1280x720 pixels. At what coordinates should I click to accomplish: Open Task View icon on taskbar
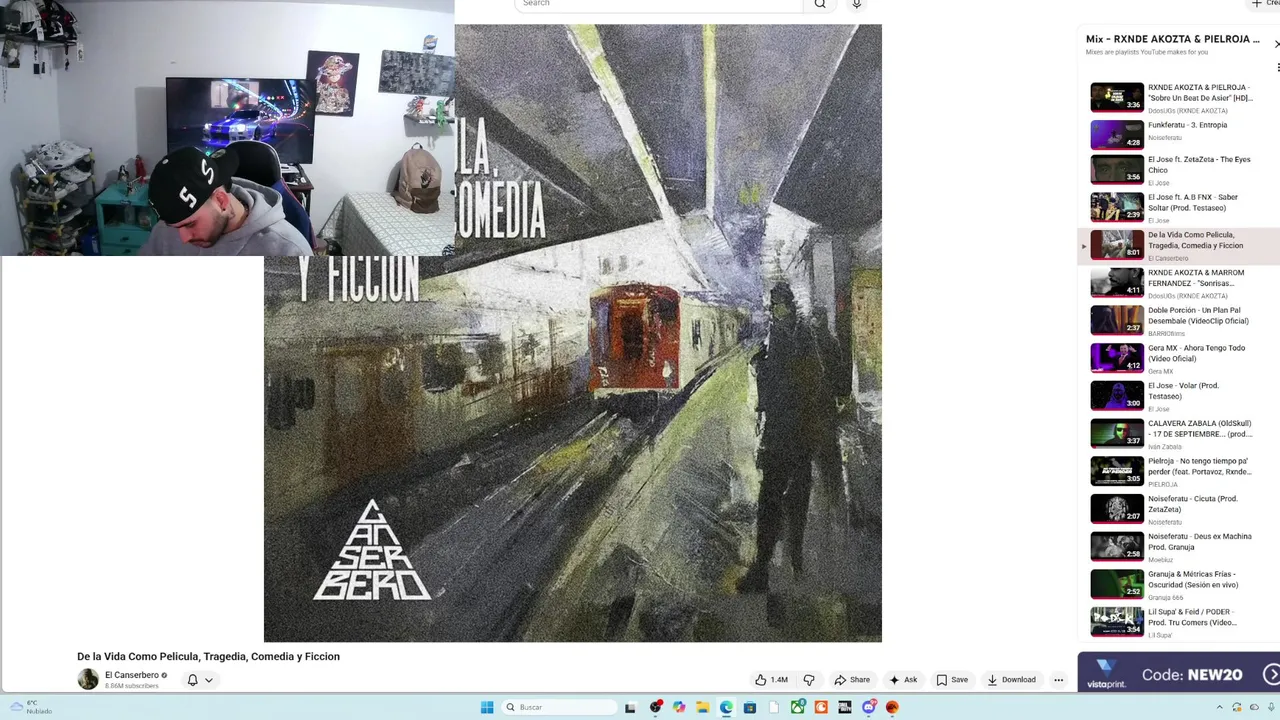630,707
